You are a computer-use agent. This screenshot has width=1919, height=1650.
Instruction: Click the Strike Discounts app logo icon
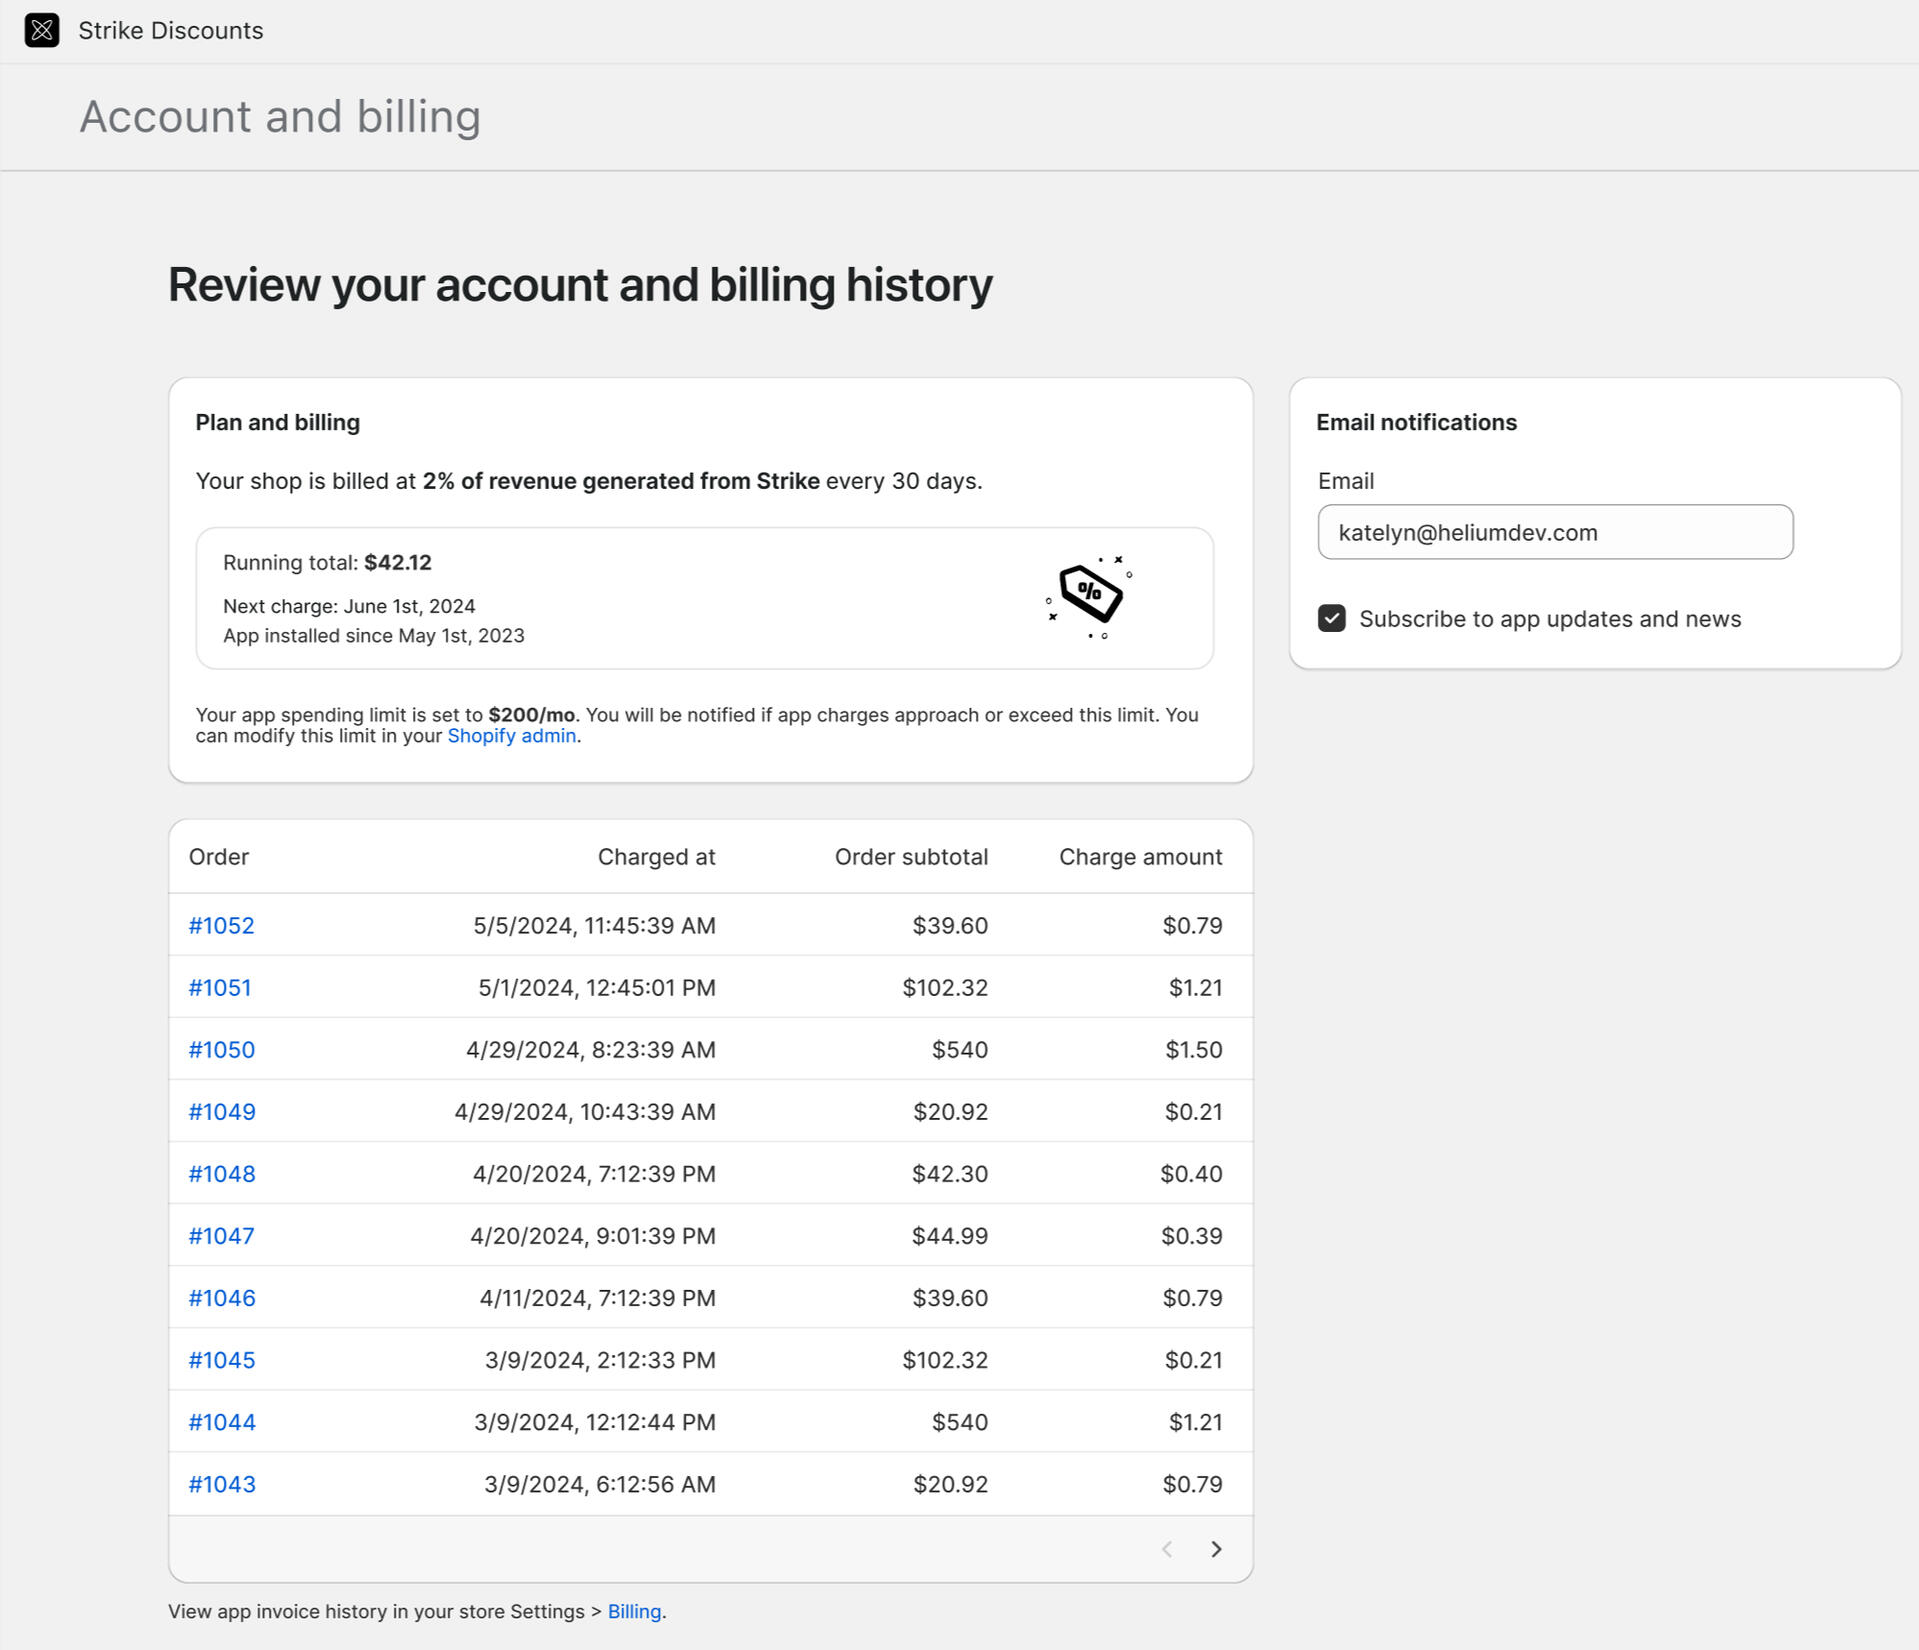pos(41,30)
